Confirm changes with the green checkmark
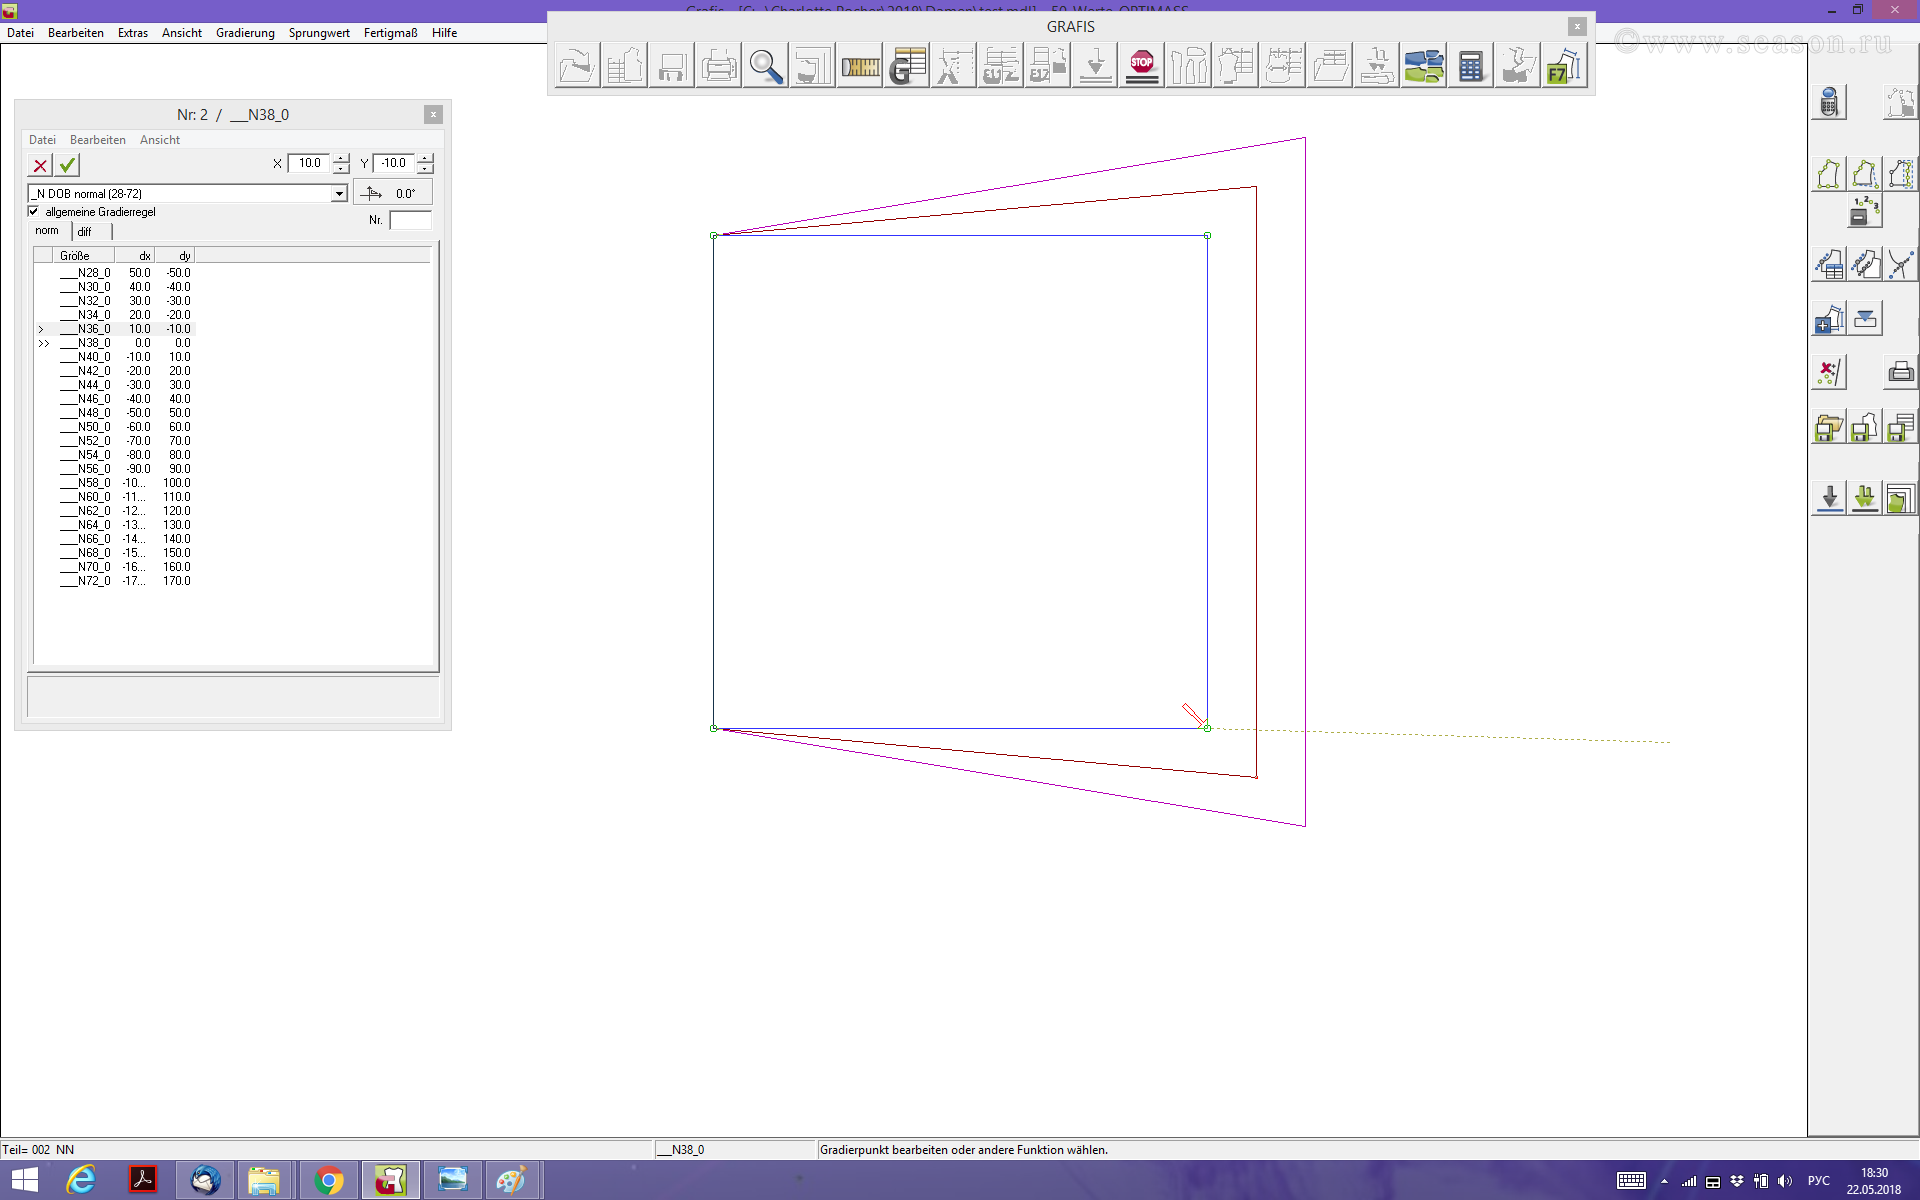This screenshot has height=1200, width=1920. tap(68, 165)
